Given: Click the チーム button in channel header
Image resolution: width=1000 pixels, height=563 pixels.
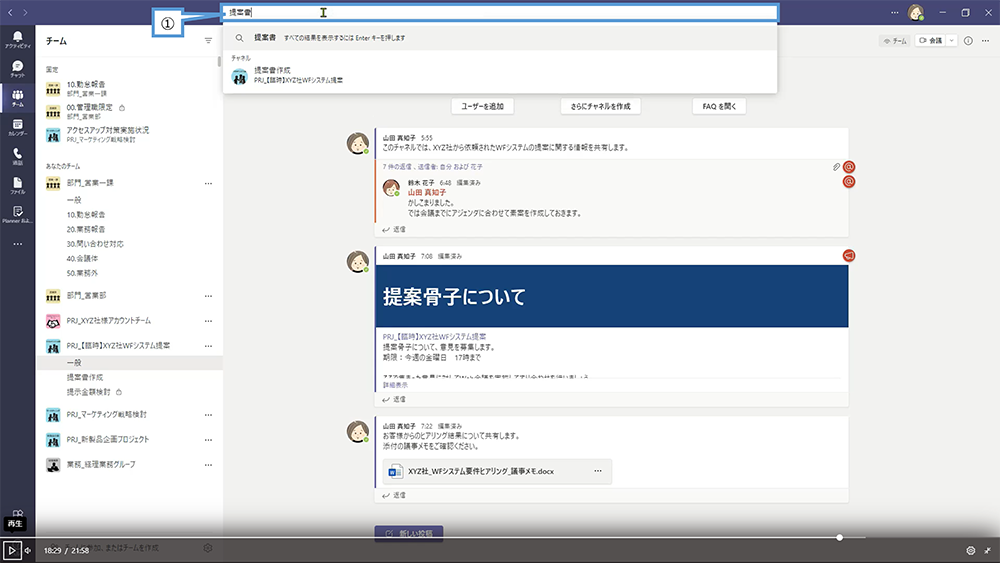Looking at the screenshot, I should pos(894,41).
